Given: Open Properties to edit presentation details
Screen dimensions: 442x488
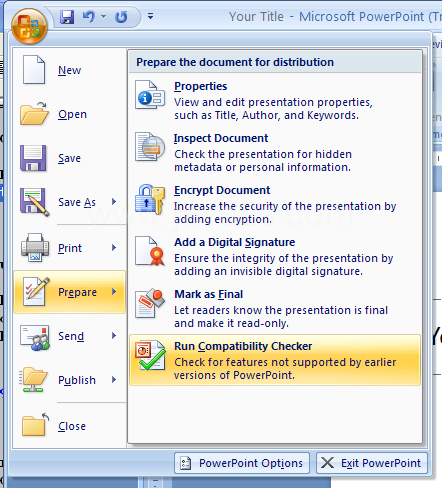Looking at the screenshot, I should [275, 100].
